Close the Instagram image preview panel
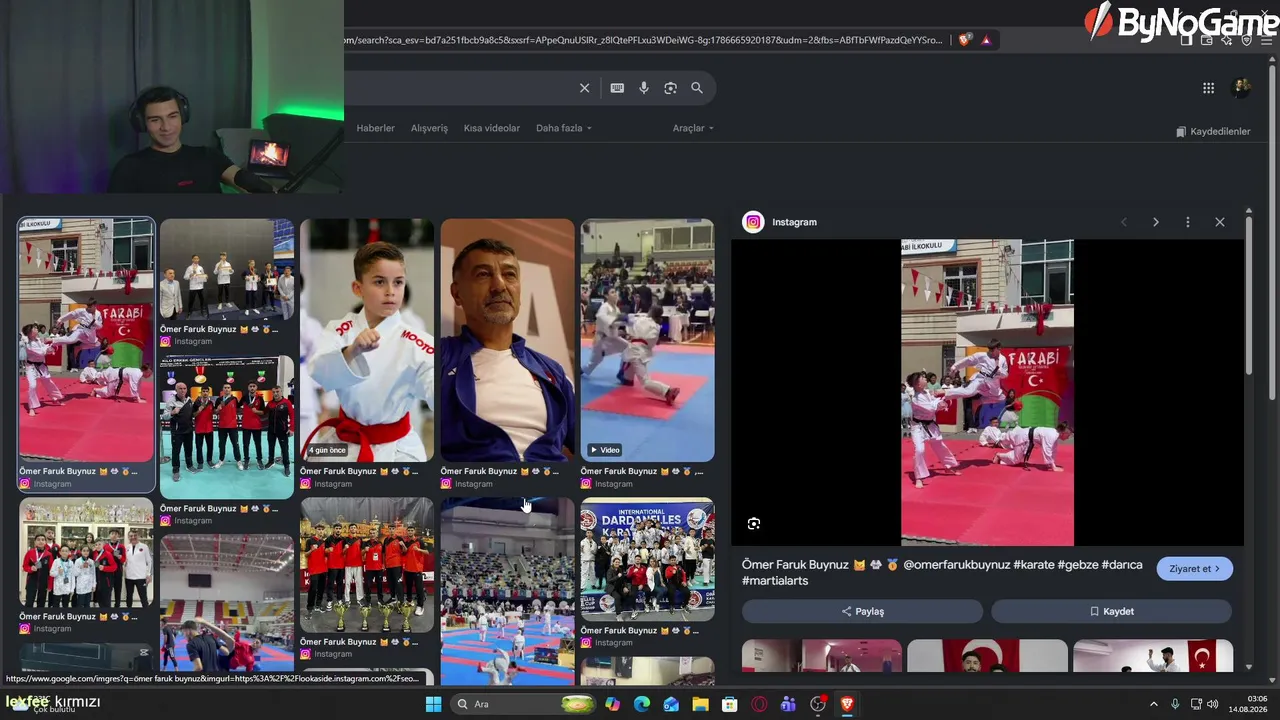This screenshot has width=1280, height=720. [1219, 222]
